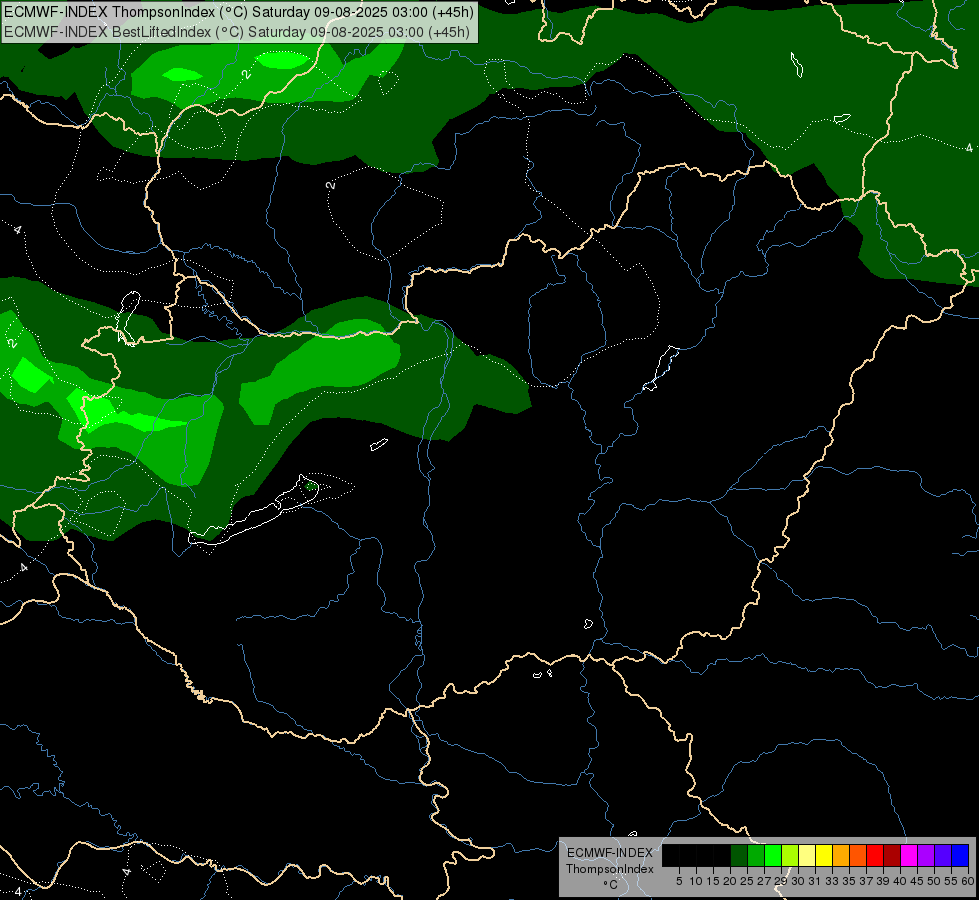Click the bright red 37–39 legend swatch
Viewport: 979px width, 900px height.
pos(875,855)
